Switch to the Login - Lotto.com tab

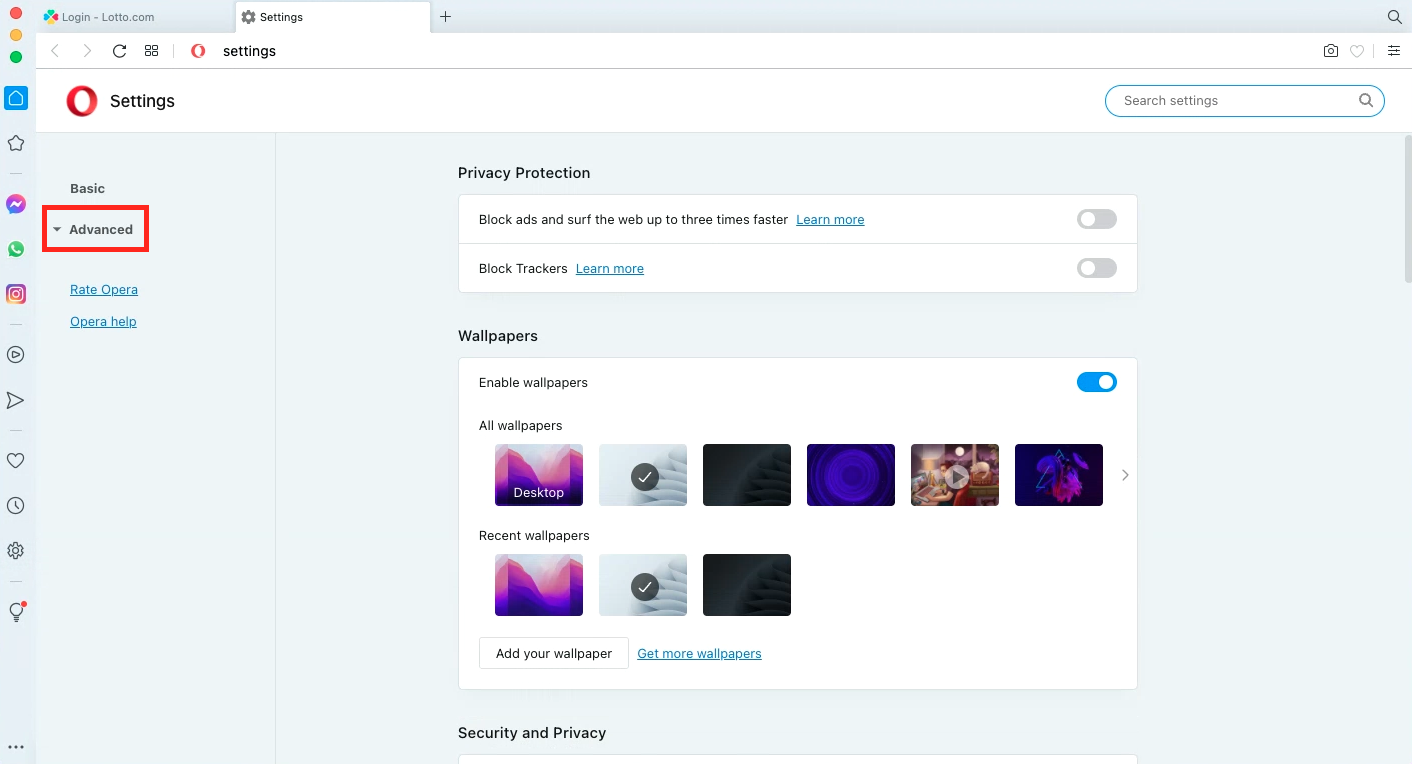[x=134, y=17]
